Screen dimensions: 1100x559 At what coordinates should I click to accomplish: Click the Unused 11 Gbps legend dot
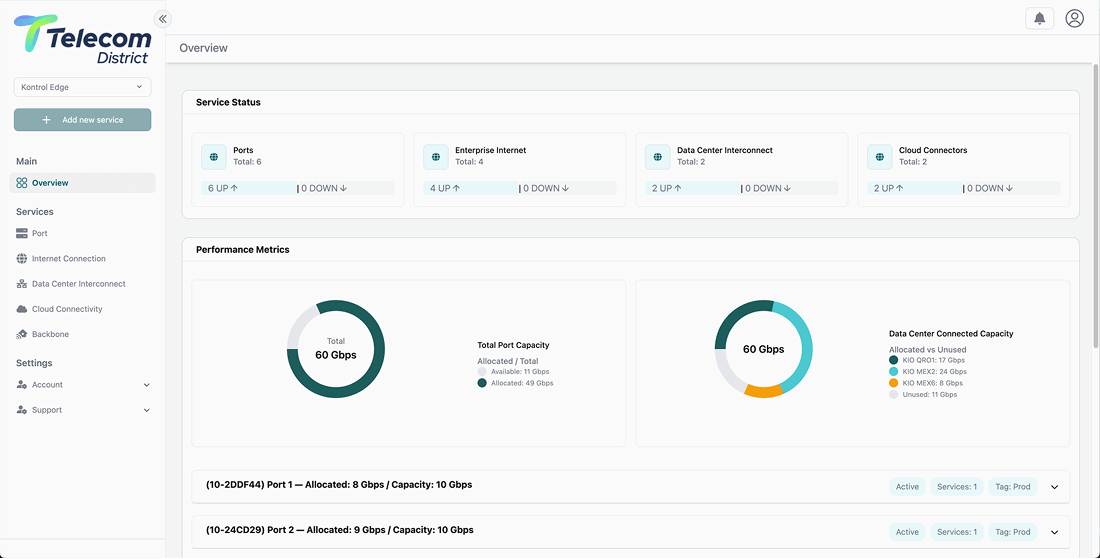tap(893, 394)
